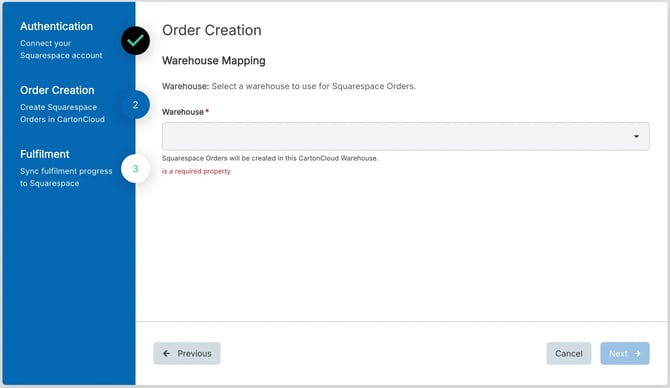Image resolution: width=670 pixels, height=388 pixels.
Task: Proceed with the Next button
Action: [625, 353]
